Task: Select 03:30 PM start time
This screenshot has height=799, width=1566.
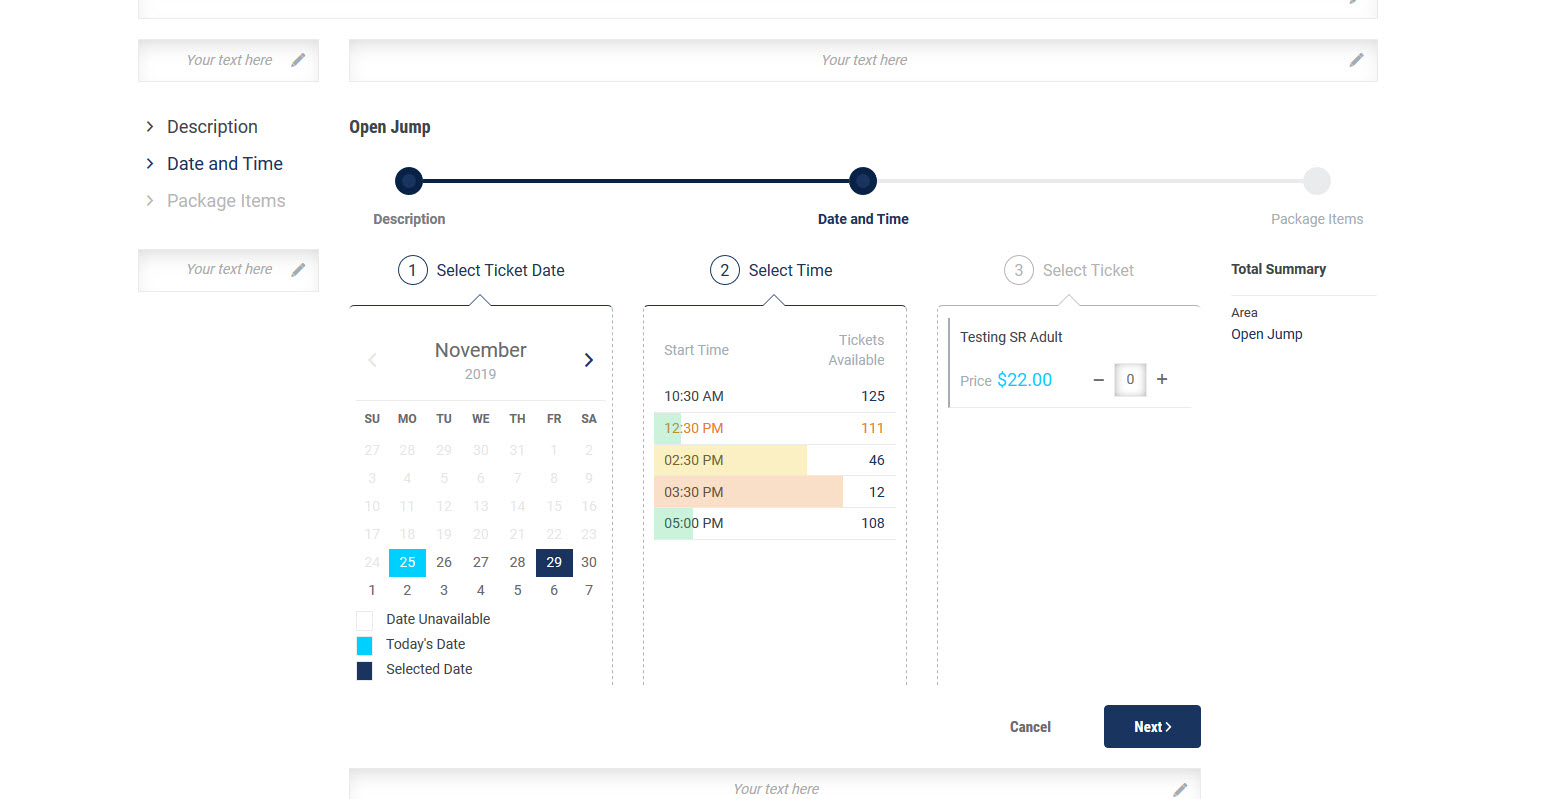Action: [775, 492]
